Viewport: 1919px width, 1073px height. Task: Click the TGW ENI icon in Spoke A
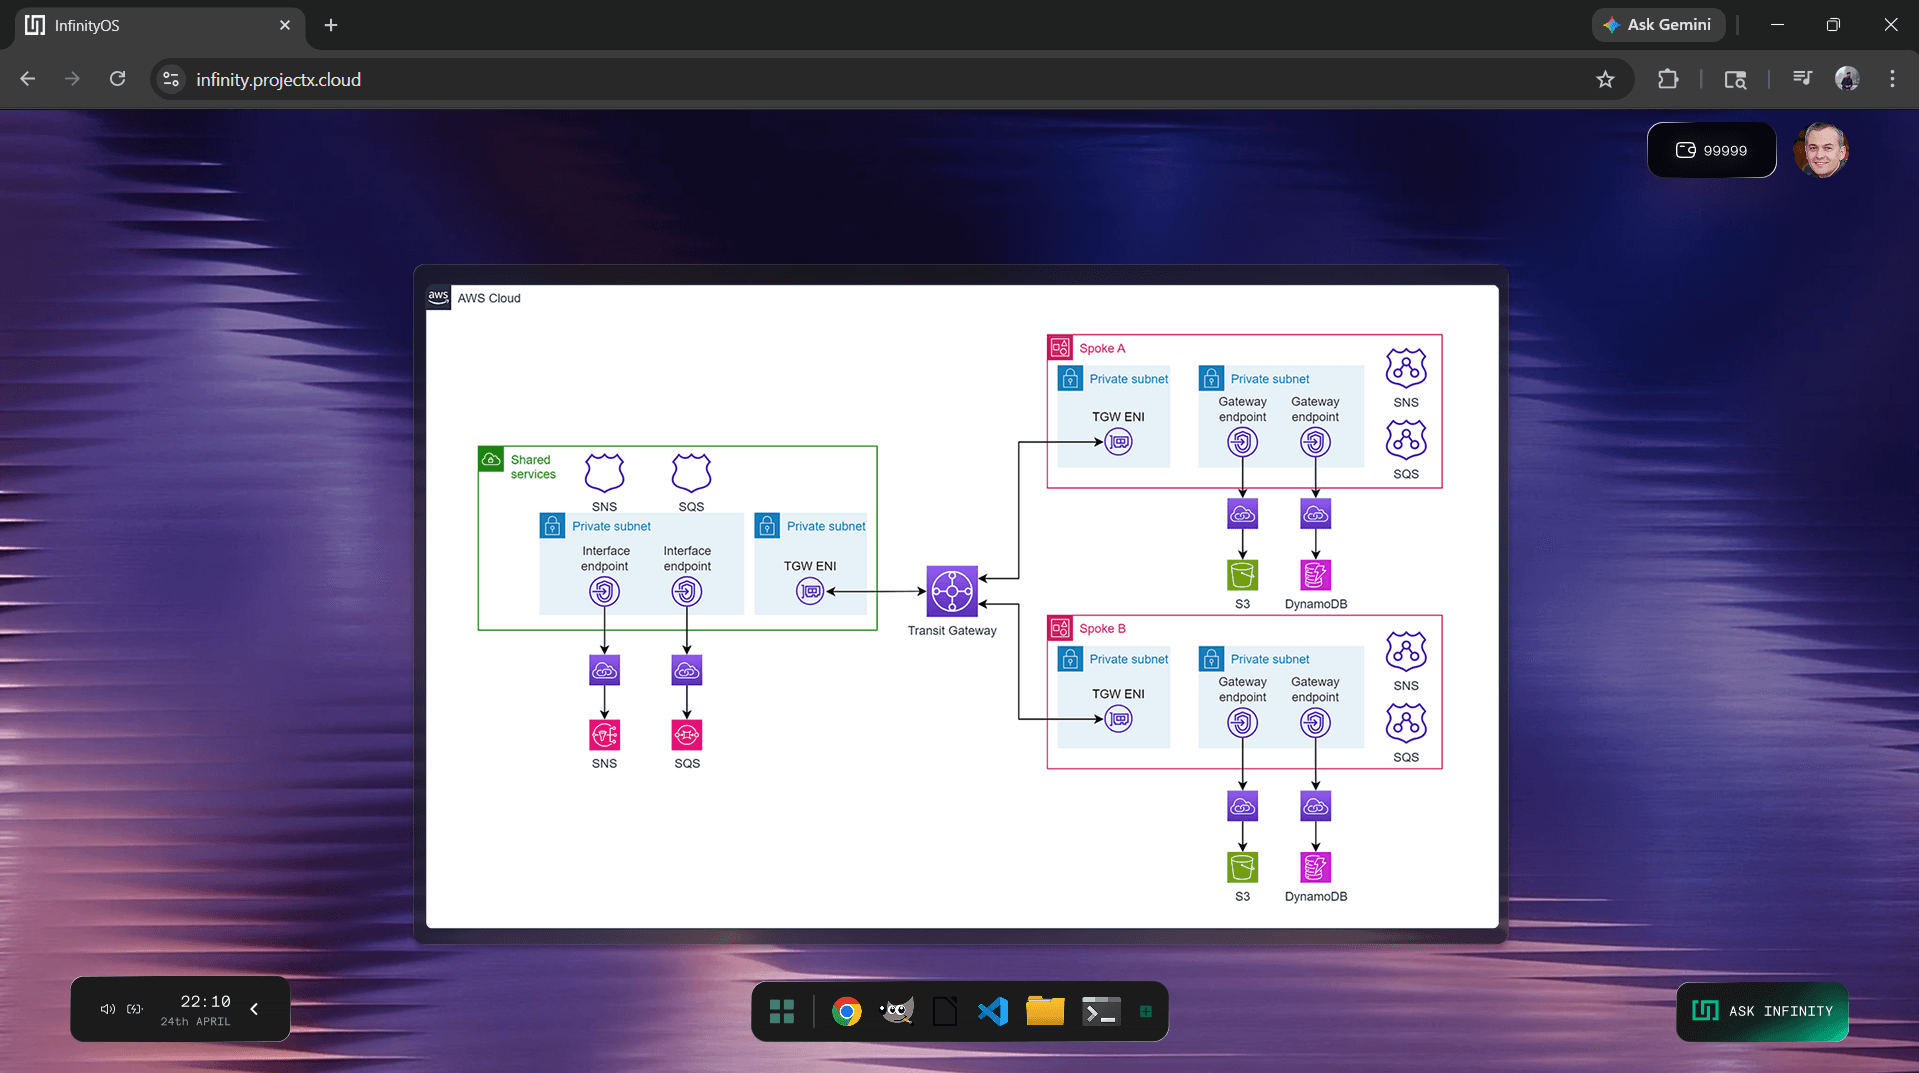pyautogui.click(x=1118, y=441)
